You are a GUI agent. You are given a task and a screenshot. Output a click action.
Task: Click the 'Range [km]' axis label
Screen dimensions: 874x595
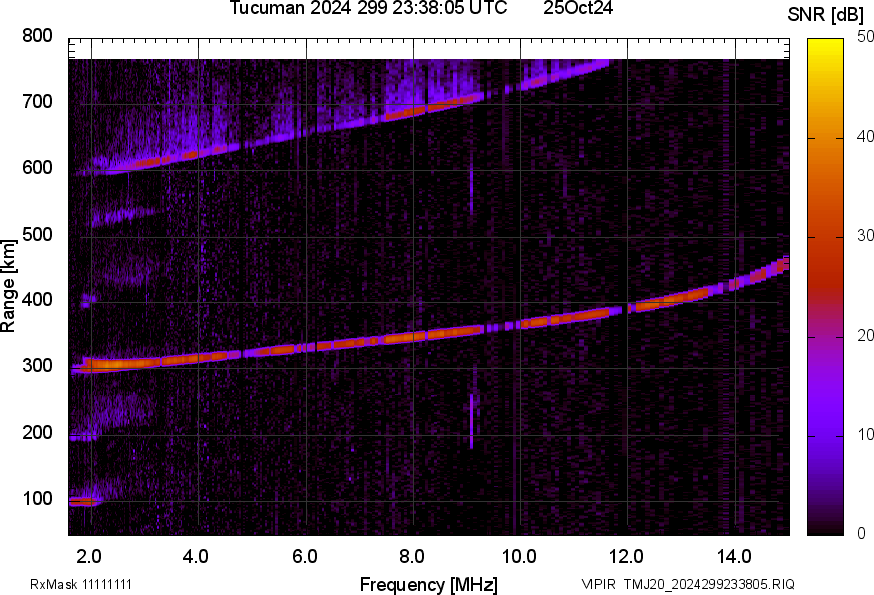click(8, 286)
